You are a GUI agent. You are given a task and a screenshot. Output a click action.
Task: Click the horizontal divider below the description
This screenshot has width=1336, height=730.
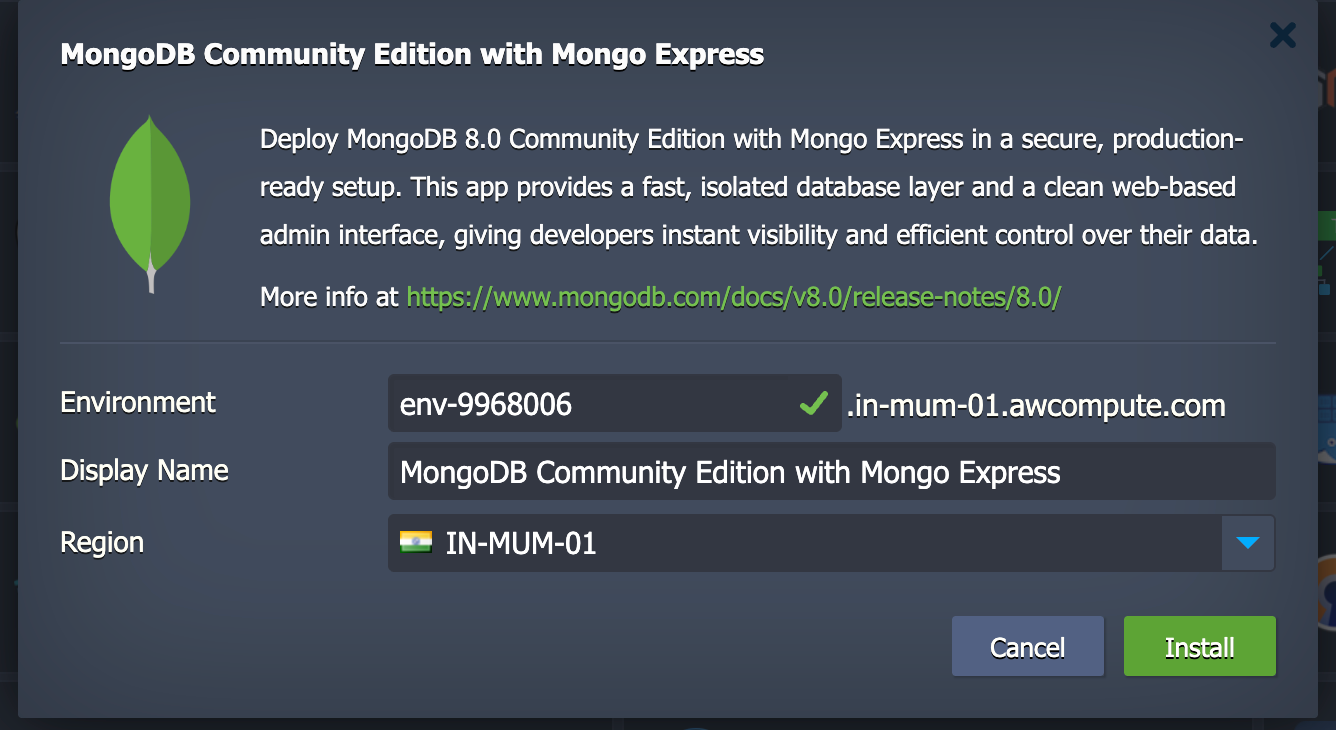(667, 343)
